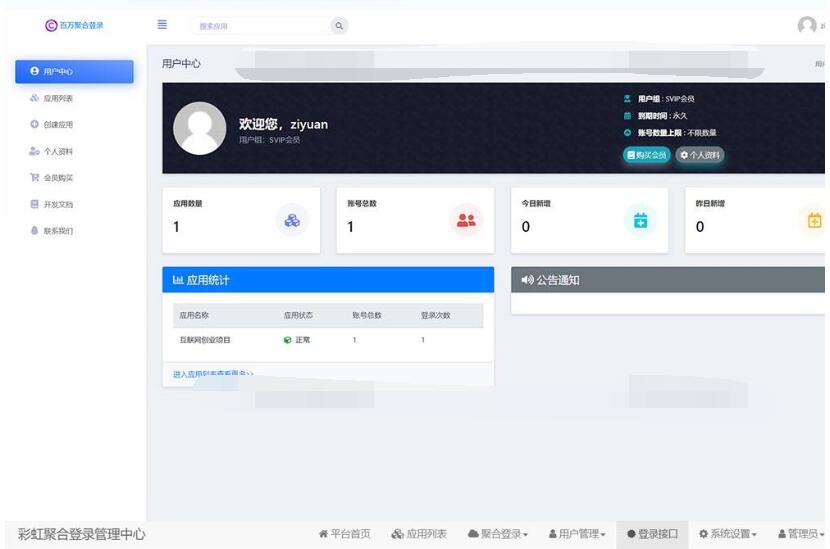Click the 欢迎您, ziyuan greeting text
Viewport: 830px width, 549px height.
click(x=283, y=124)
